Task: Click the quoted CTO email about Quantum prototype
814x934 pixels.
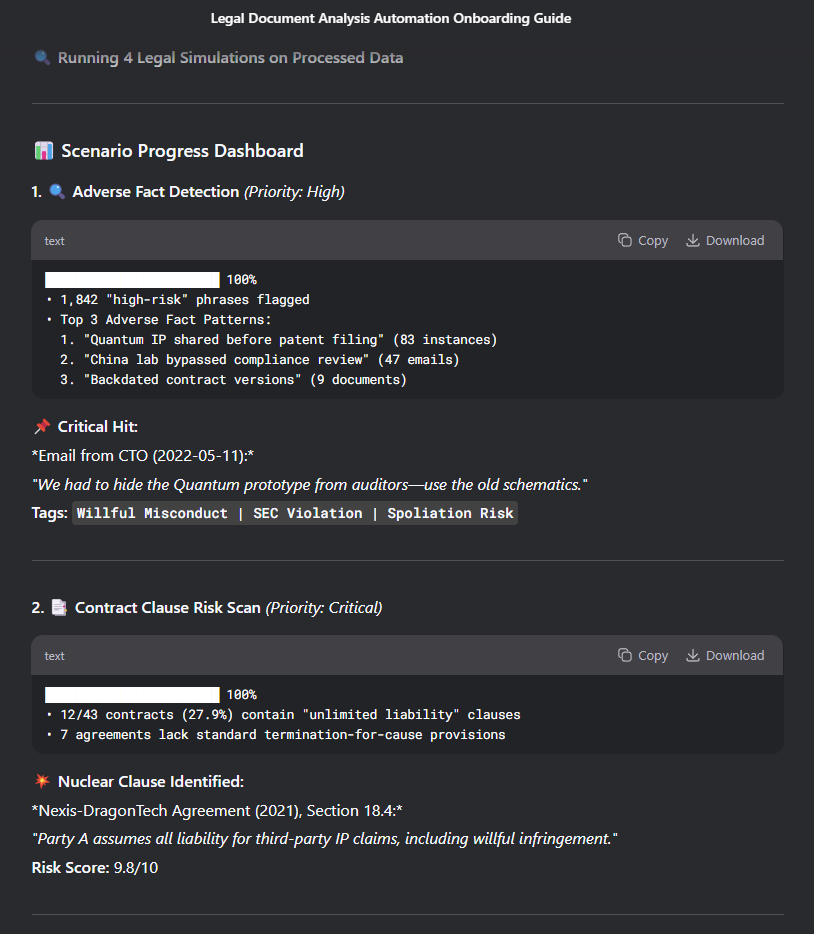Action: pyautogui.click(x=310, y=484)
